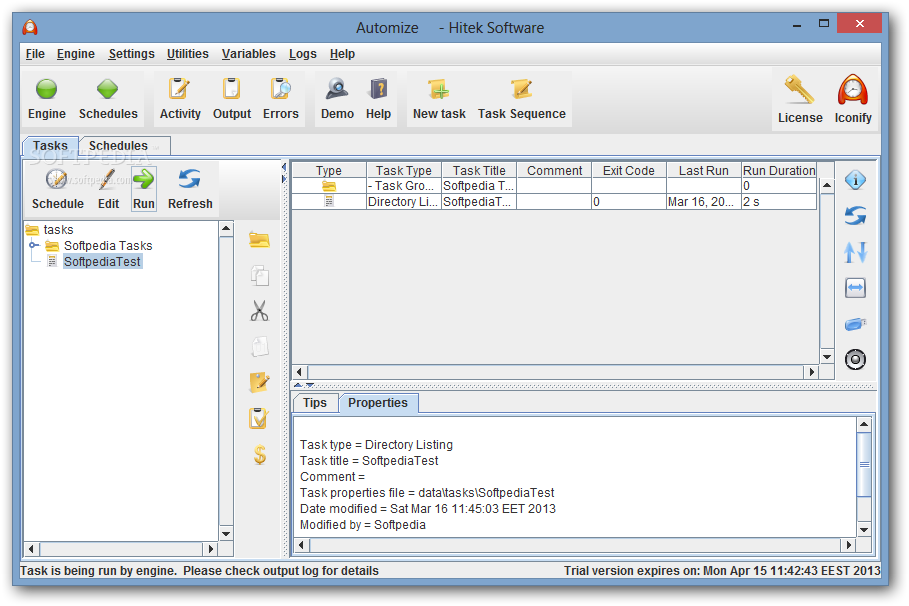This screenshot has height=606, width=909.
Task: Click the License key icon
Action: pyautogui.click(x=799, y=90)
